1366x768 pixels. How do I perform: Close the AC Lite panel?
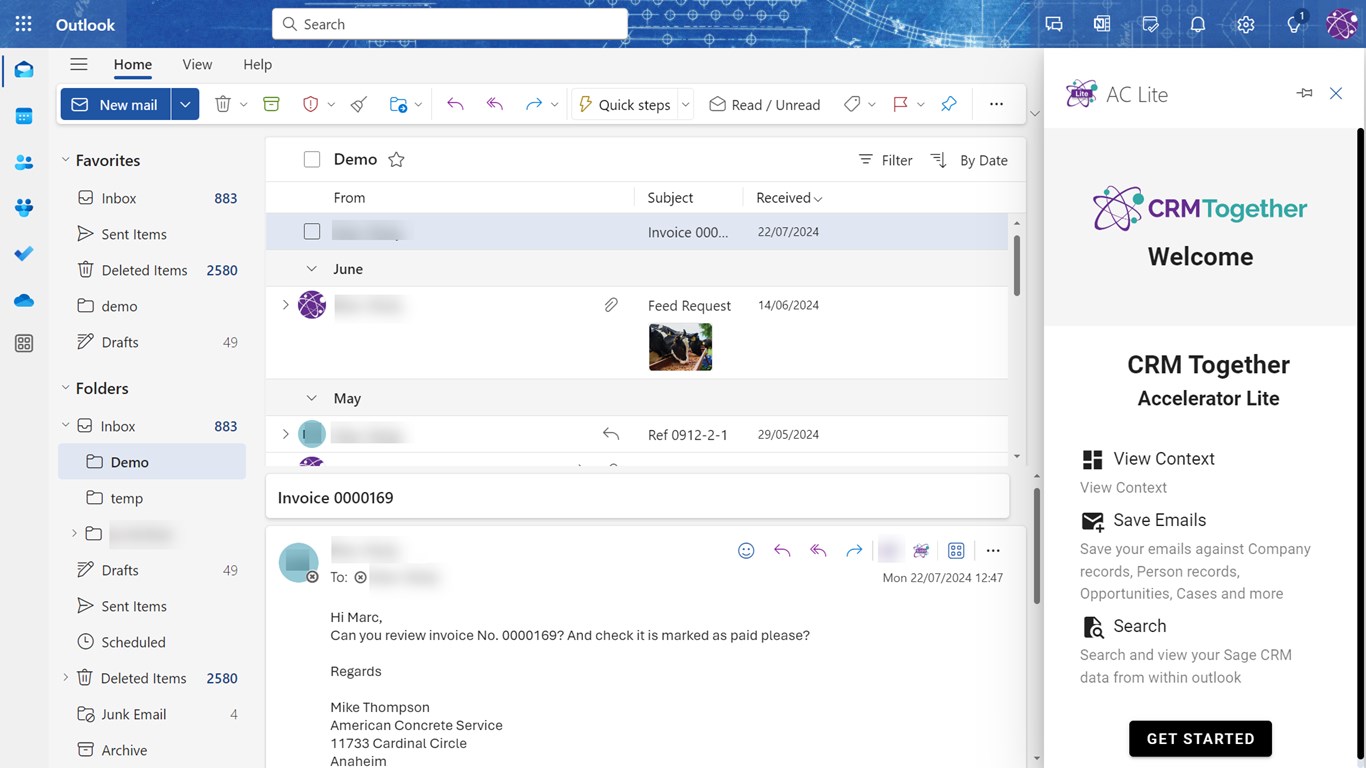click(x=1336, y=93)
